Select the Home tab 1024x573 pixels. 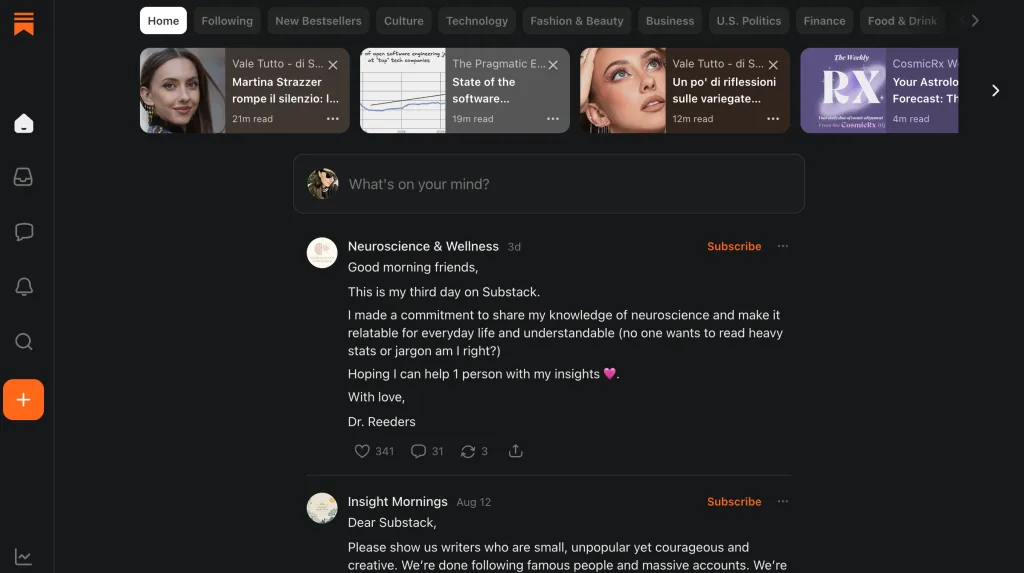[x=163, y=21]
